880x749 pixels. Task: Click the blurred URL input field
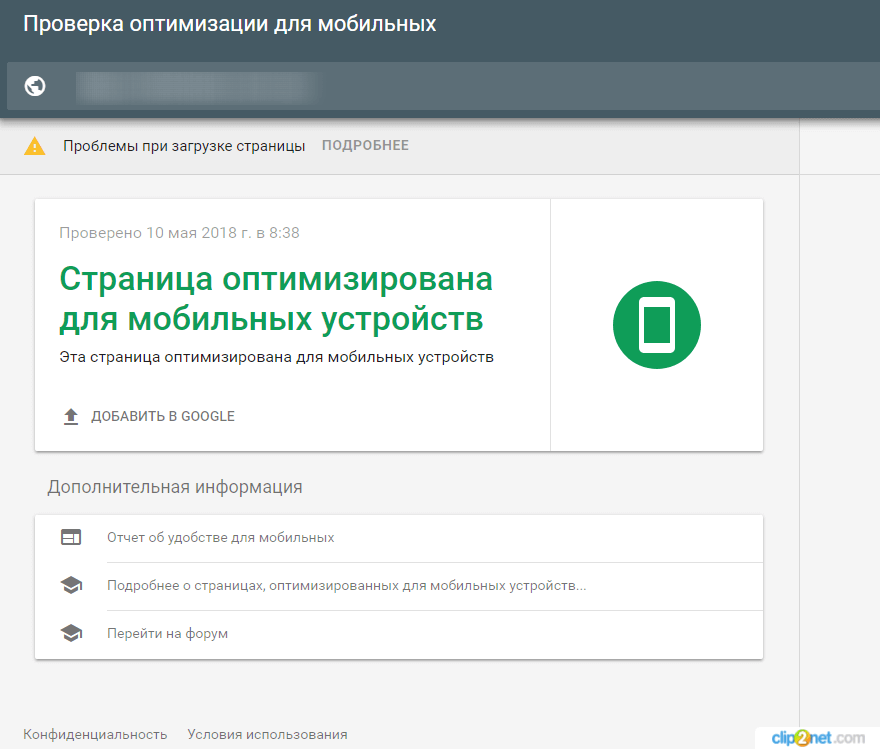pos(197,86)
